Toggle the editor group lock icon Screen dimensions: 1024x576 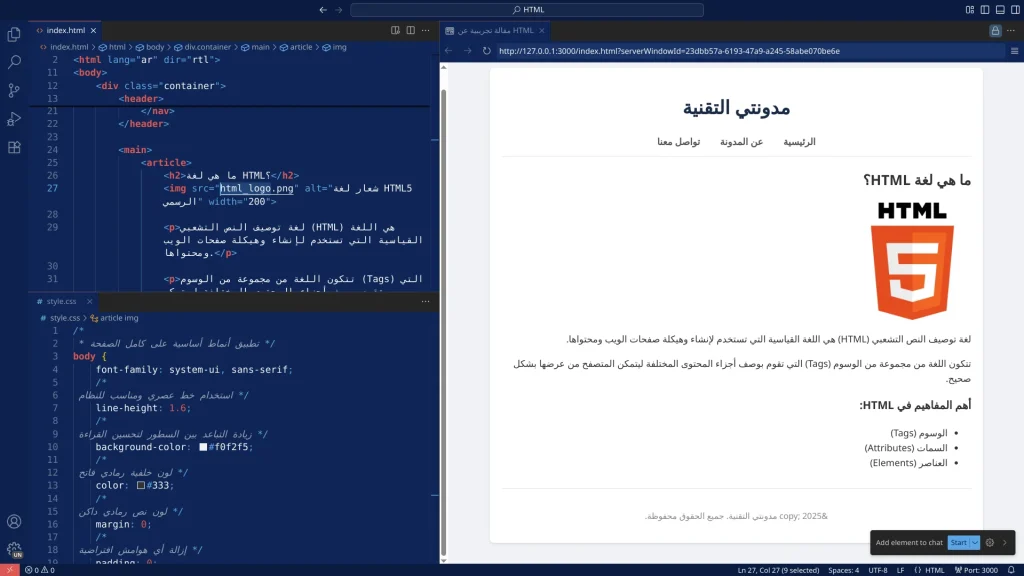coord(995,31)
